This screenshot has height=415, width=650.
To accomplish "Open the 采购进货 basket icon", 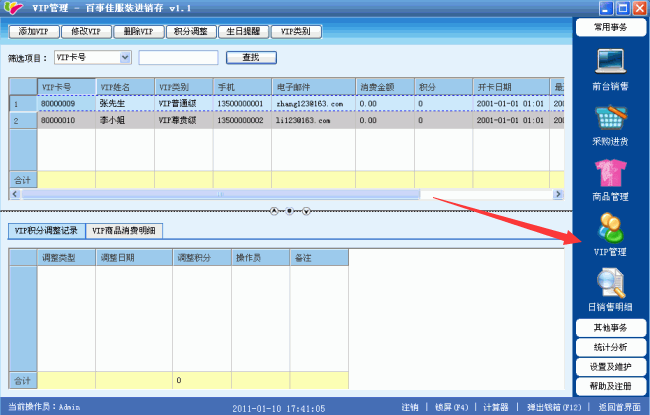I will click(x=610, y=117).
